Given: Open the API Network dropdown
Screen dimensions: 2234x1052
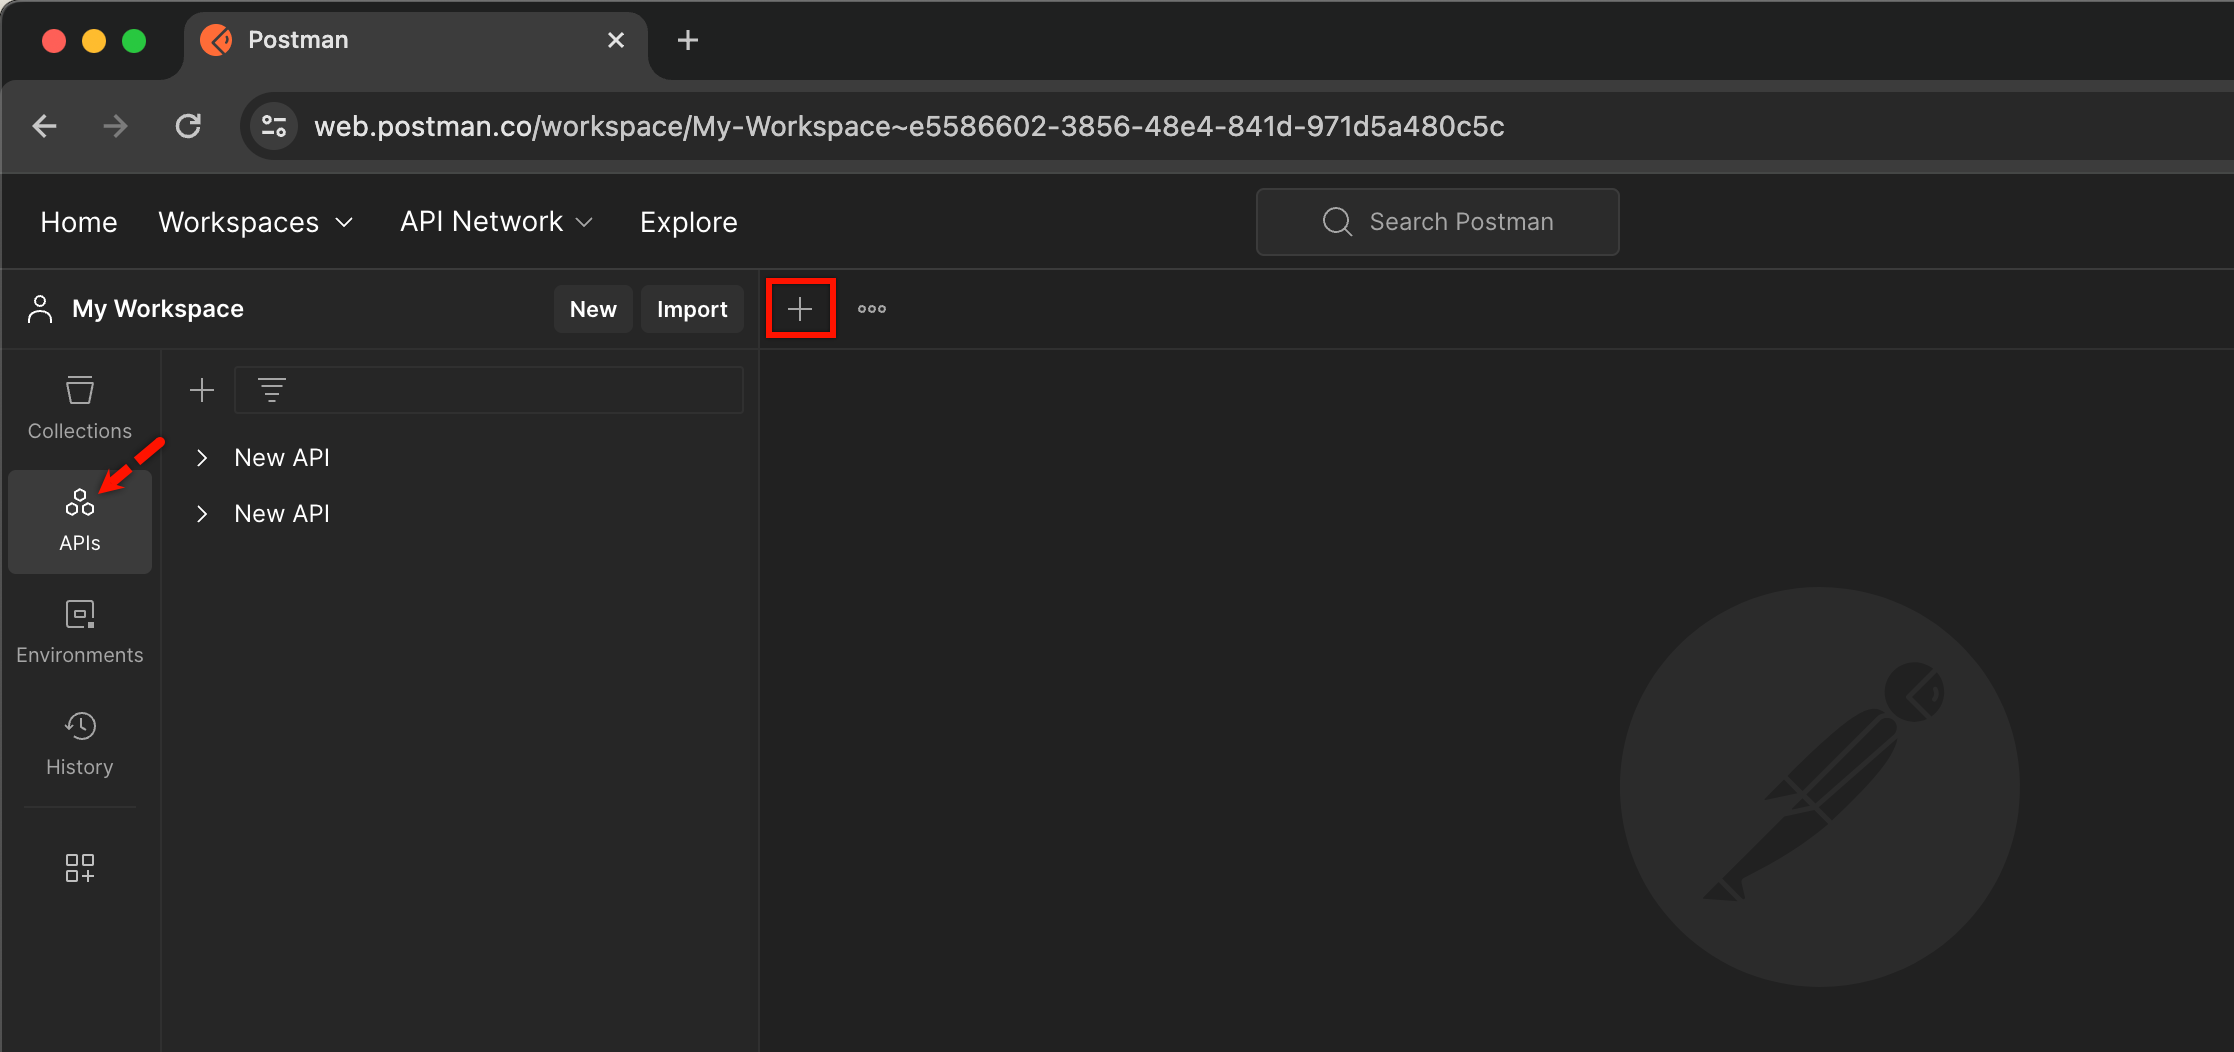Looking at the screenshot, I should click(497, 222).
